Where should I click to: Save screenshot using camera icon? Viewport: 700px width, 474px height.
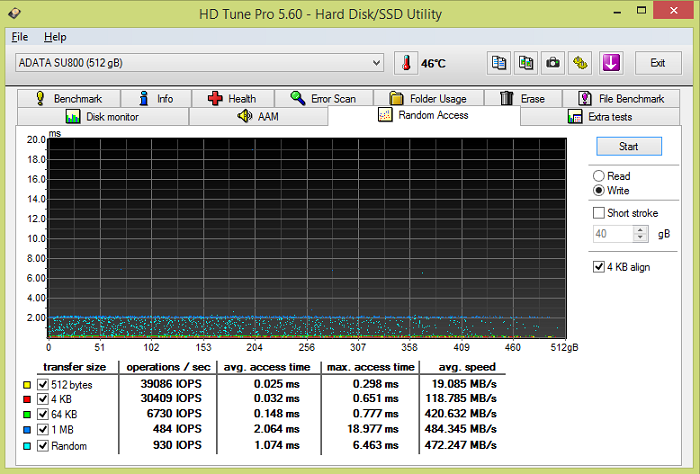tap(553, 63)
